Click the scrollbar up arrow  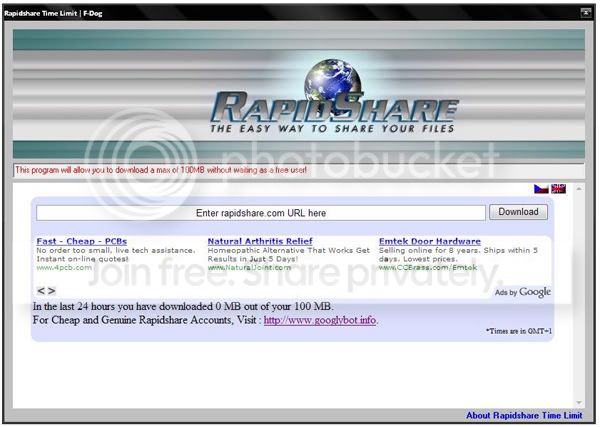point(579,189)
